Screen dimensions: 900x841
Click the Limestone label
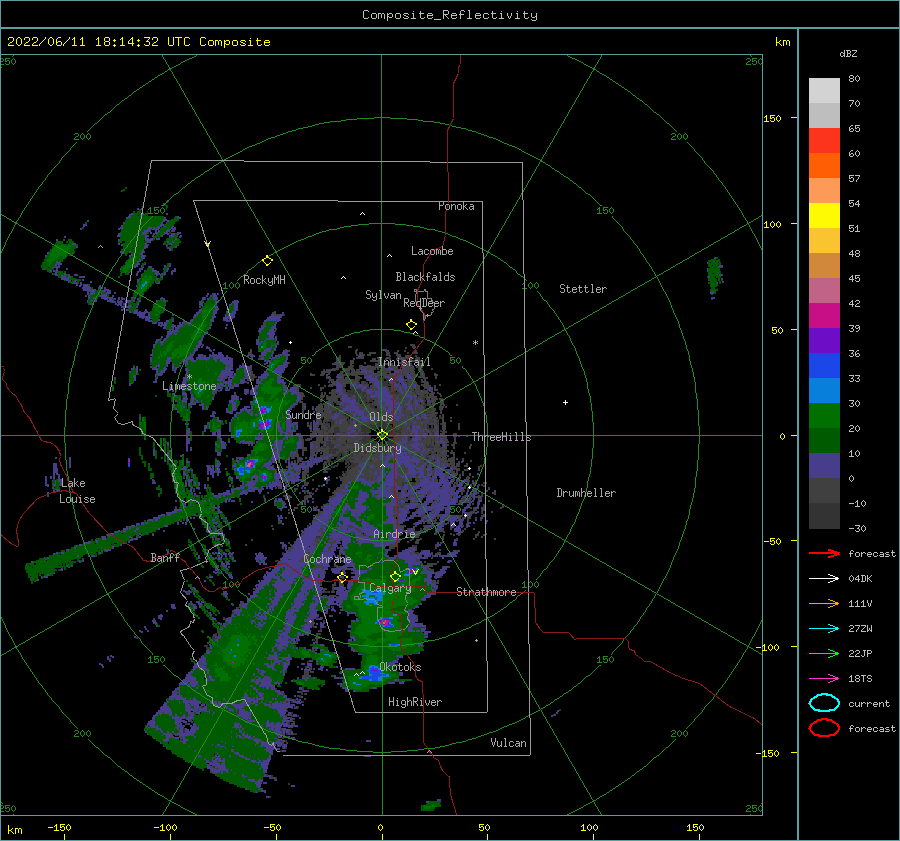pyautogui.click(x=189, y=386)
